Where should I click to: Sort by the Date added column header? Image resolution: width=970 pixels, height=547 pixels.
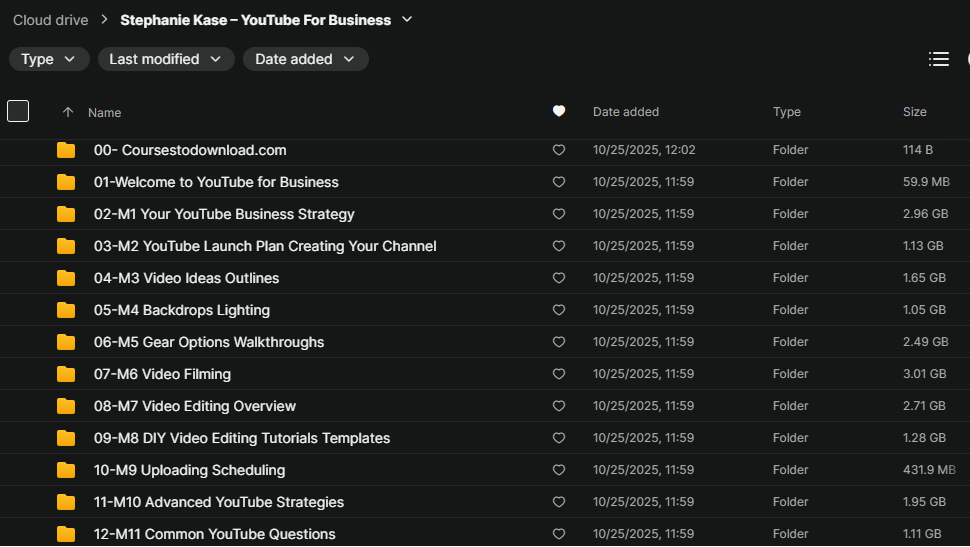click(625, 112)
